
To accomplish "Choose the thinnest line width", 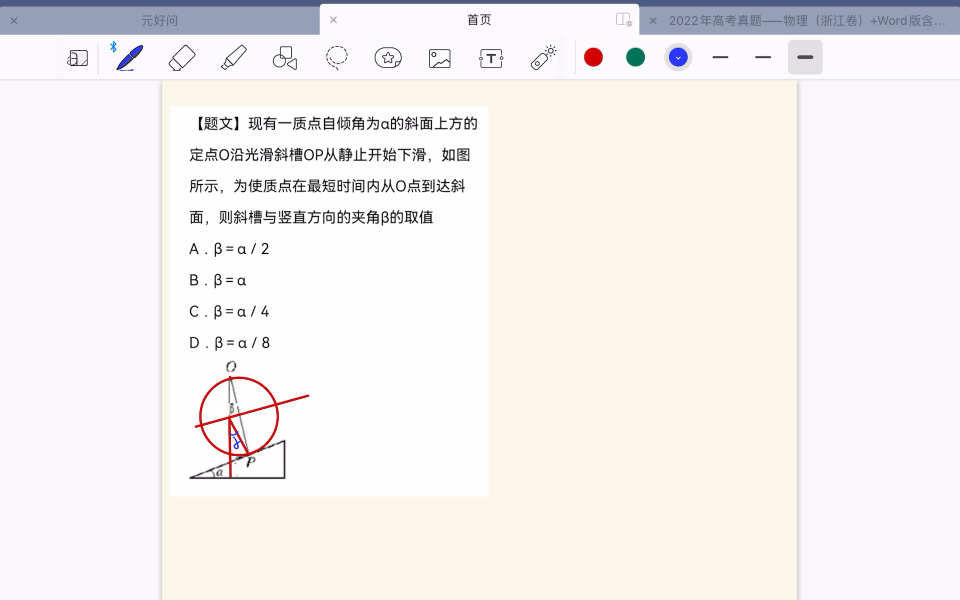I will point(720,58).
